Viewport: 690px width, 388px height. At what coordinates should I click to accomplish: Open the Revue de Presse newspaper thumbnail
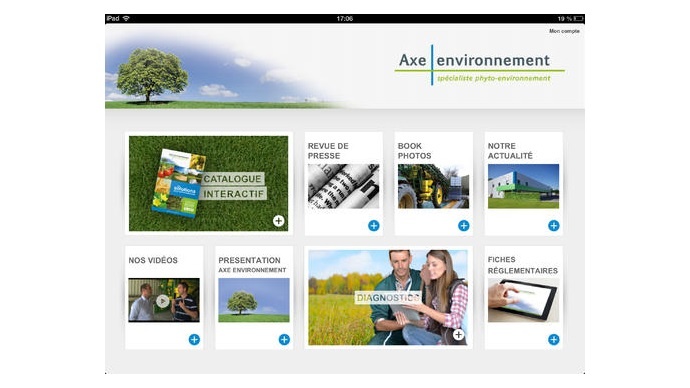[x=343, y=187]
